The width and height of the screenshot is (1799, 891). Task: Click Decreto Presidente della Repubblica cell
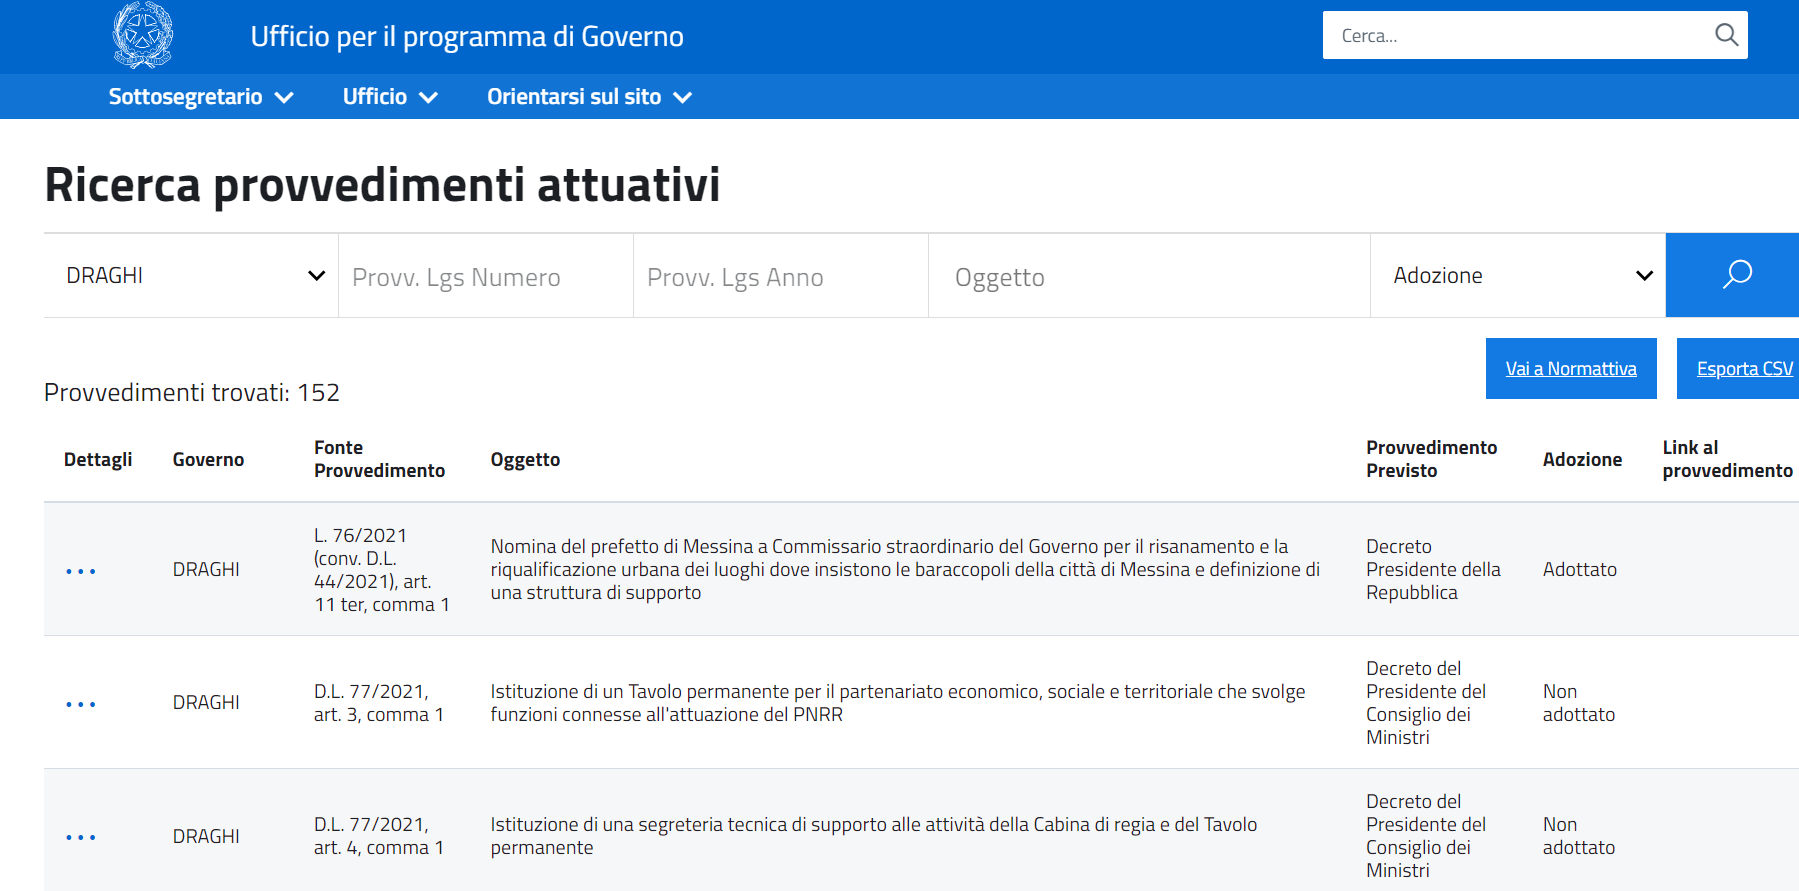(x=1433, y=569)
